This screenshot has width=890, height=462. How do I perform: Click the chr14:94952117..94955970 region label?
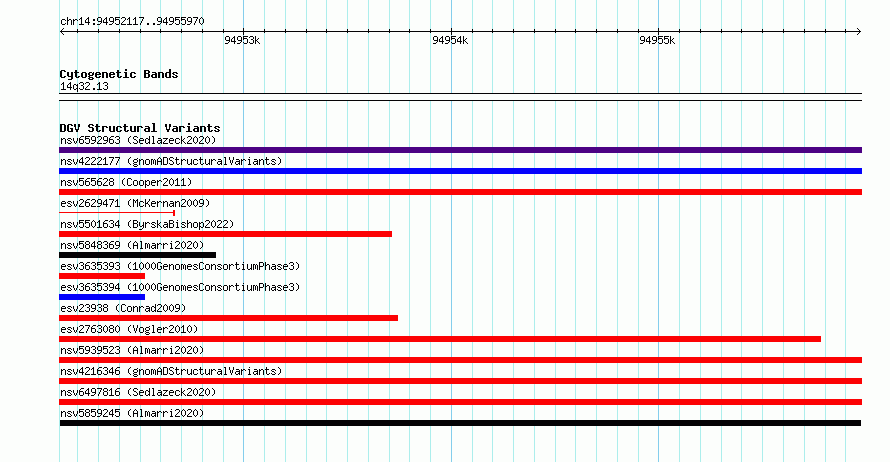pos(132,22)
